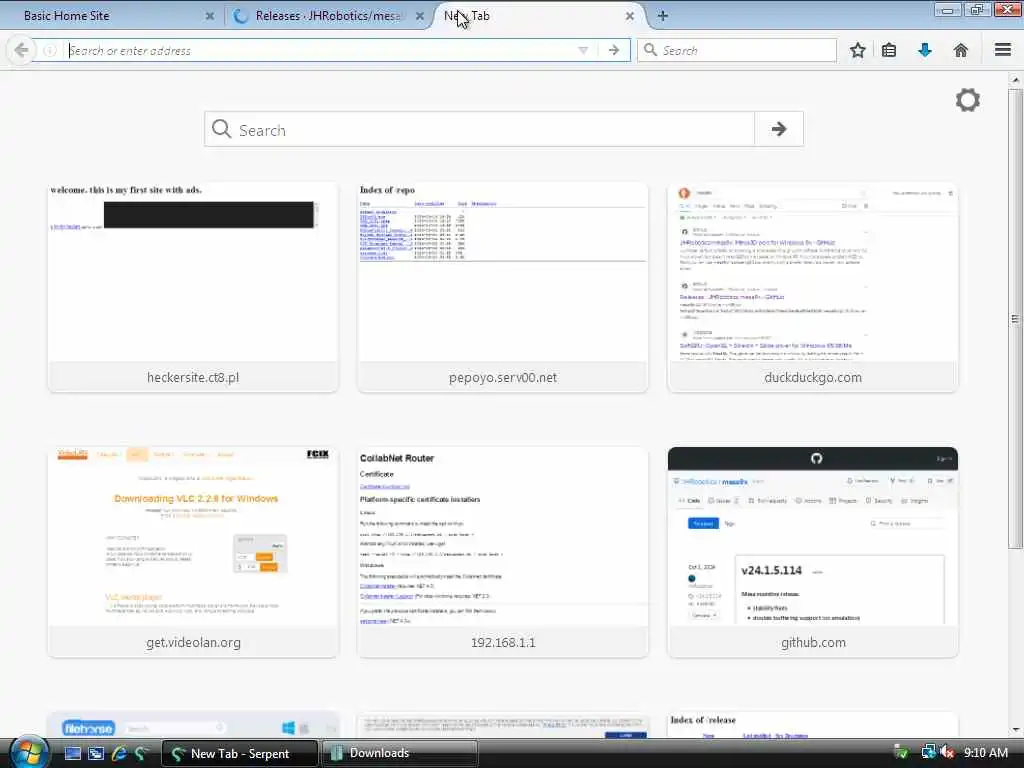This screenshot has height=768, width=1024.
Task: Close the New Tab tab
Action: [x=630, y=16]
